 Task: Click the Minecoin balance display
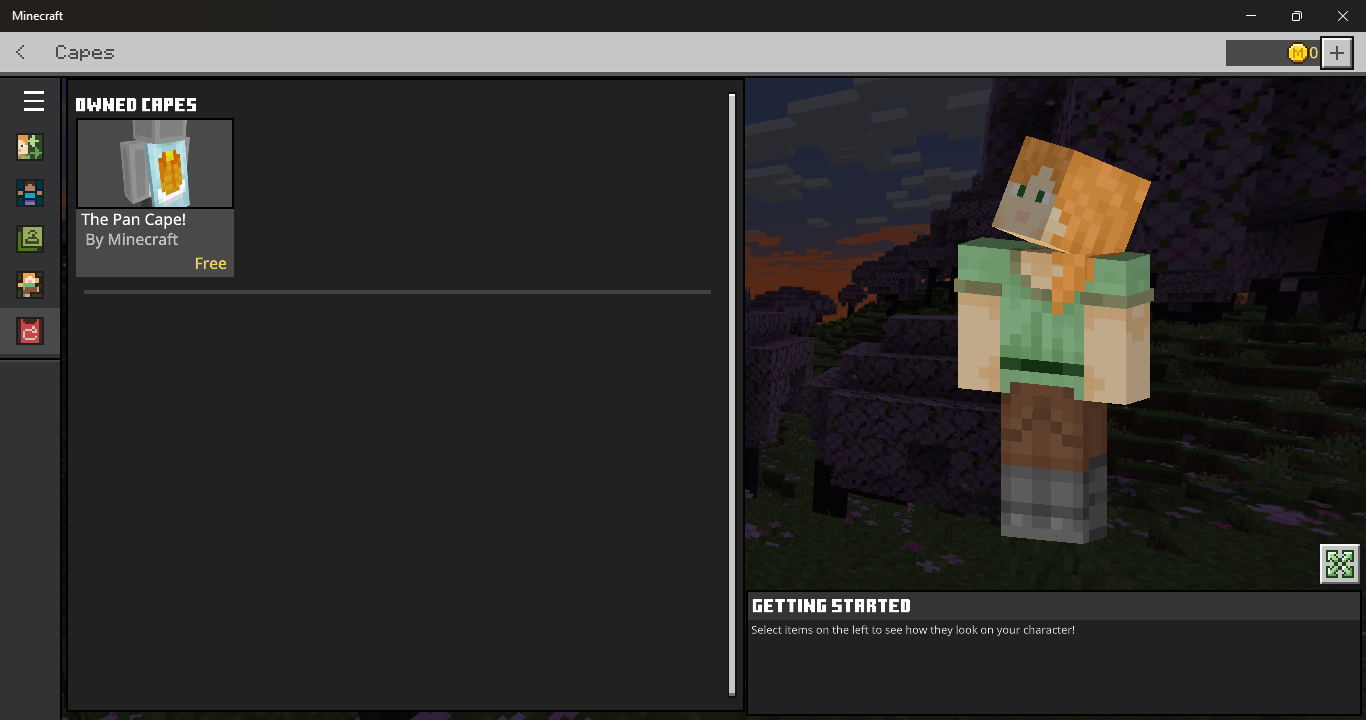pos(1273,53)
